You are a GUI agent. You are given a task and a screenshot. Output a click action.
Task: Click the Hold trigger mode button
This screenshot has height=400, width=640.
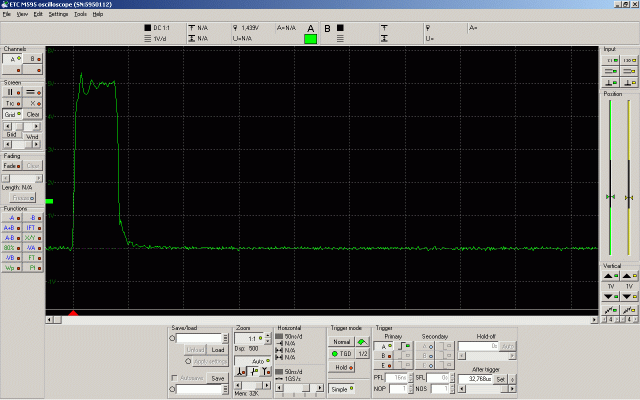point(342,367)
